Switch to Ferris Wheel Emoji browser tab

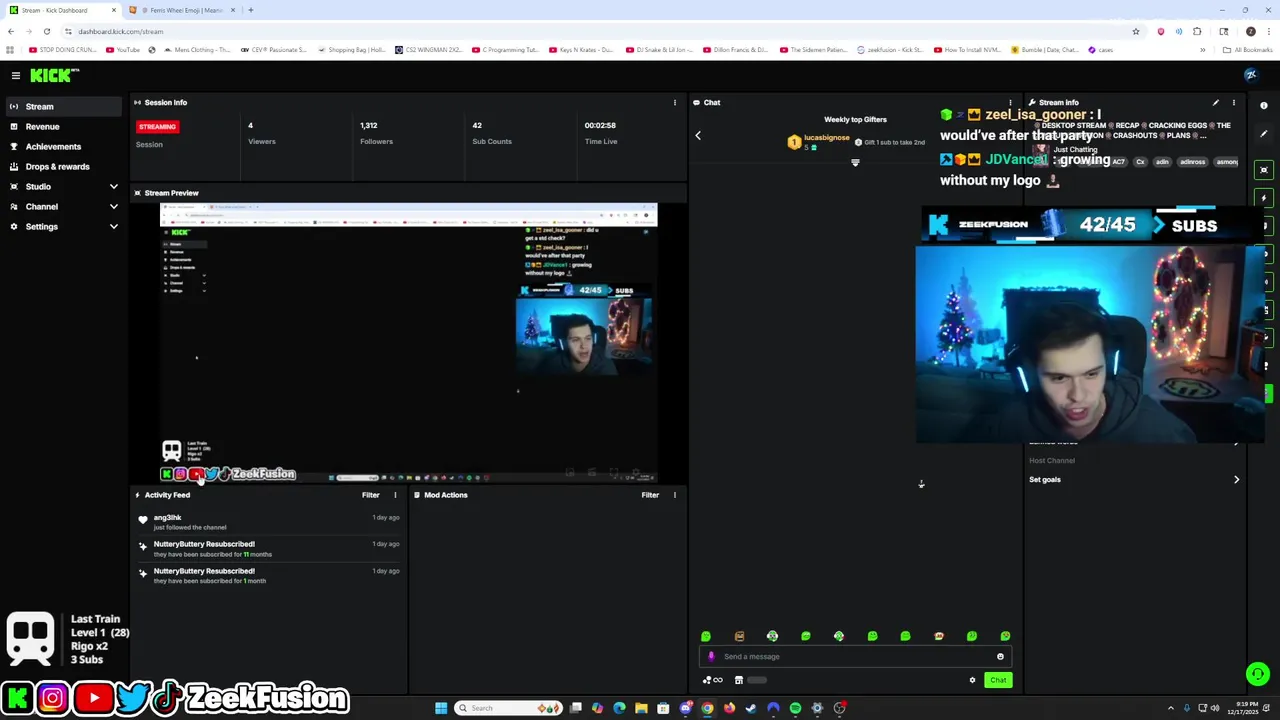click(x=182, y=10)
